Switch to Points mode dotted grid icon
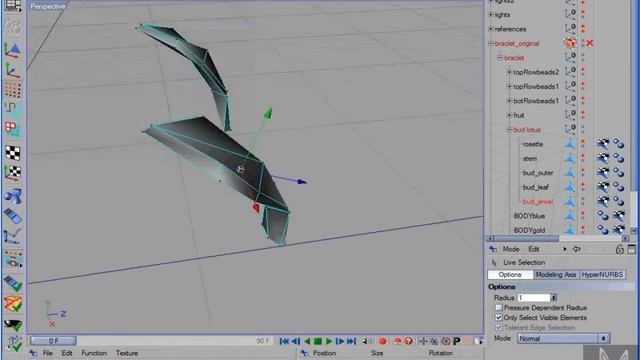The width and height of the screenshot is (640, 360). 13,90
